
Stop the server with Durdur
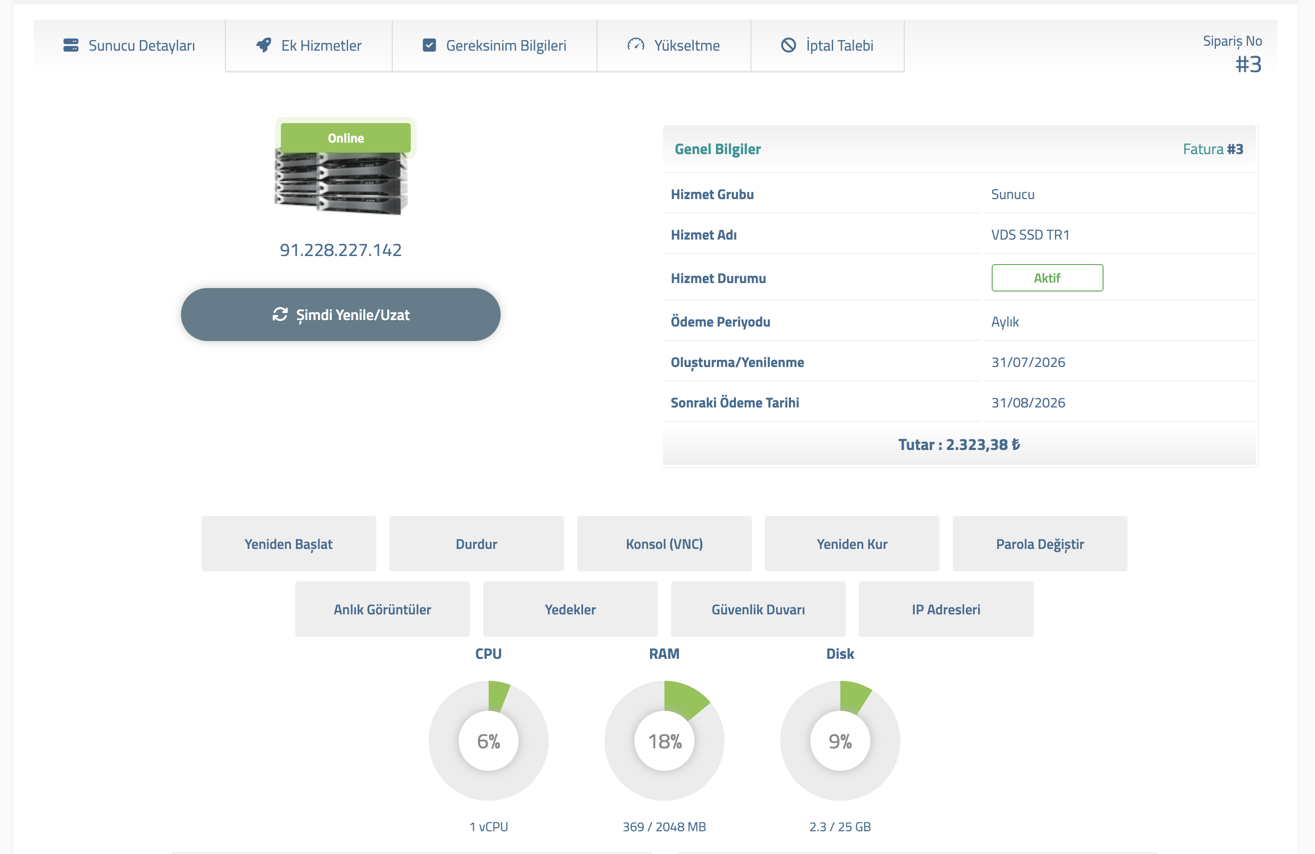[x=477, y=544]
